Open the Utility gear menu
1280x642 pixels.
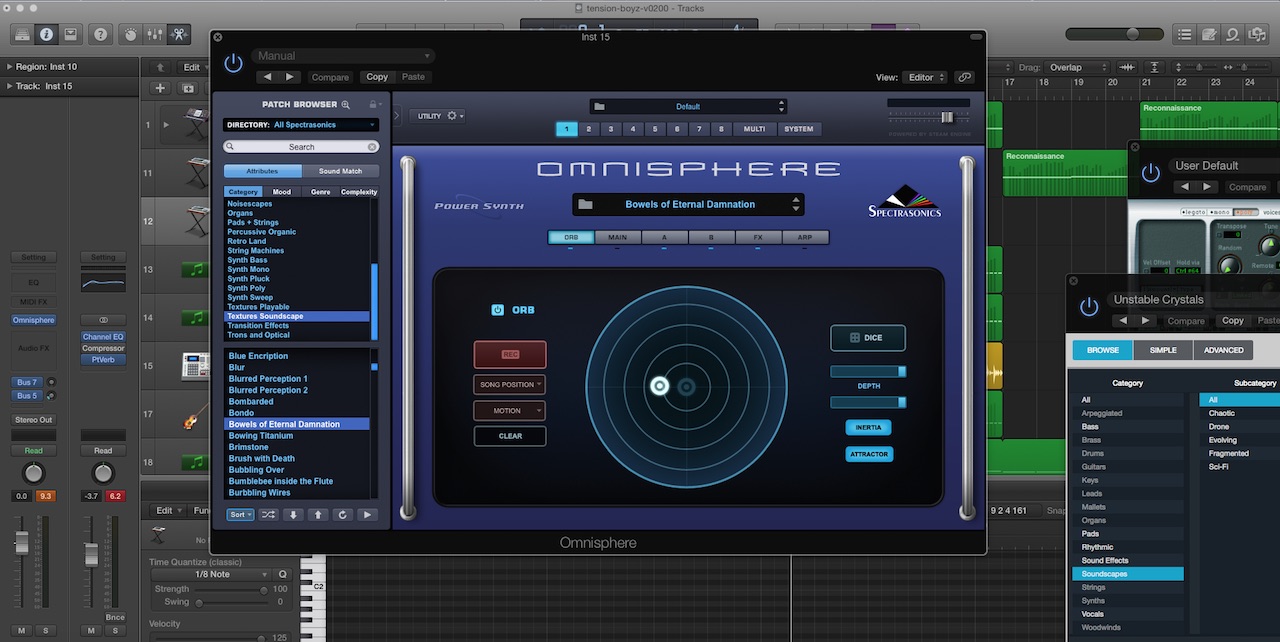pyautogui.click(x=439, y=116)
